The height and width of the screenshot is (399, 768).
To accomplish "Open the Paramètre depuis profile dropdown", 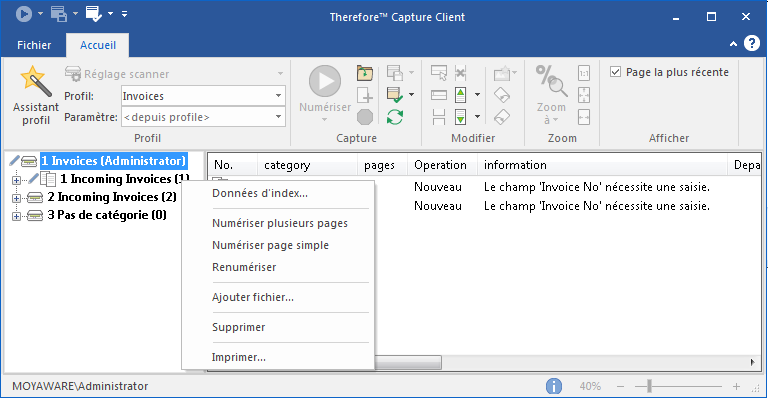I will click(x=278, y=117).
